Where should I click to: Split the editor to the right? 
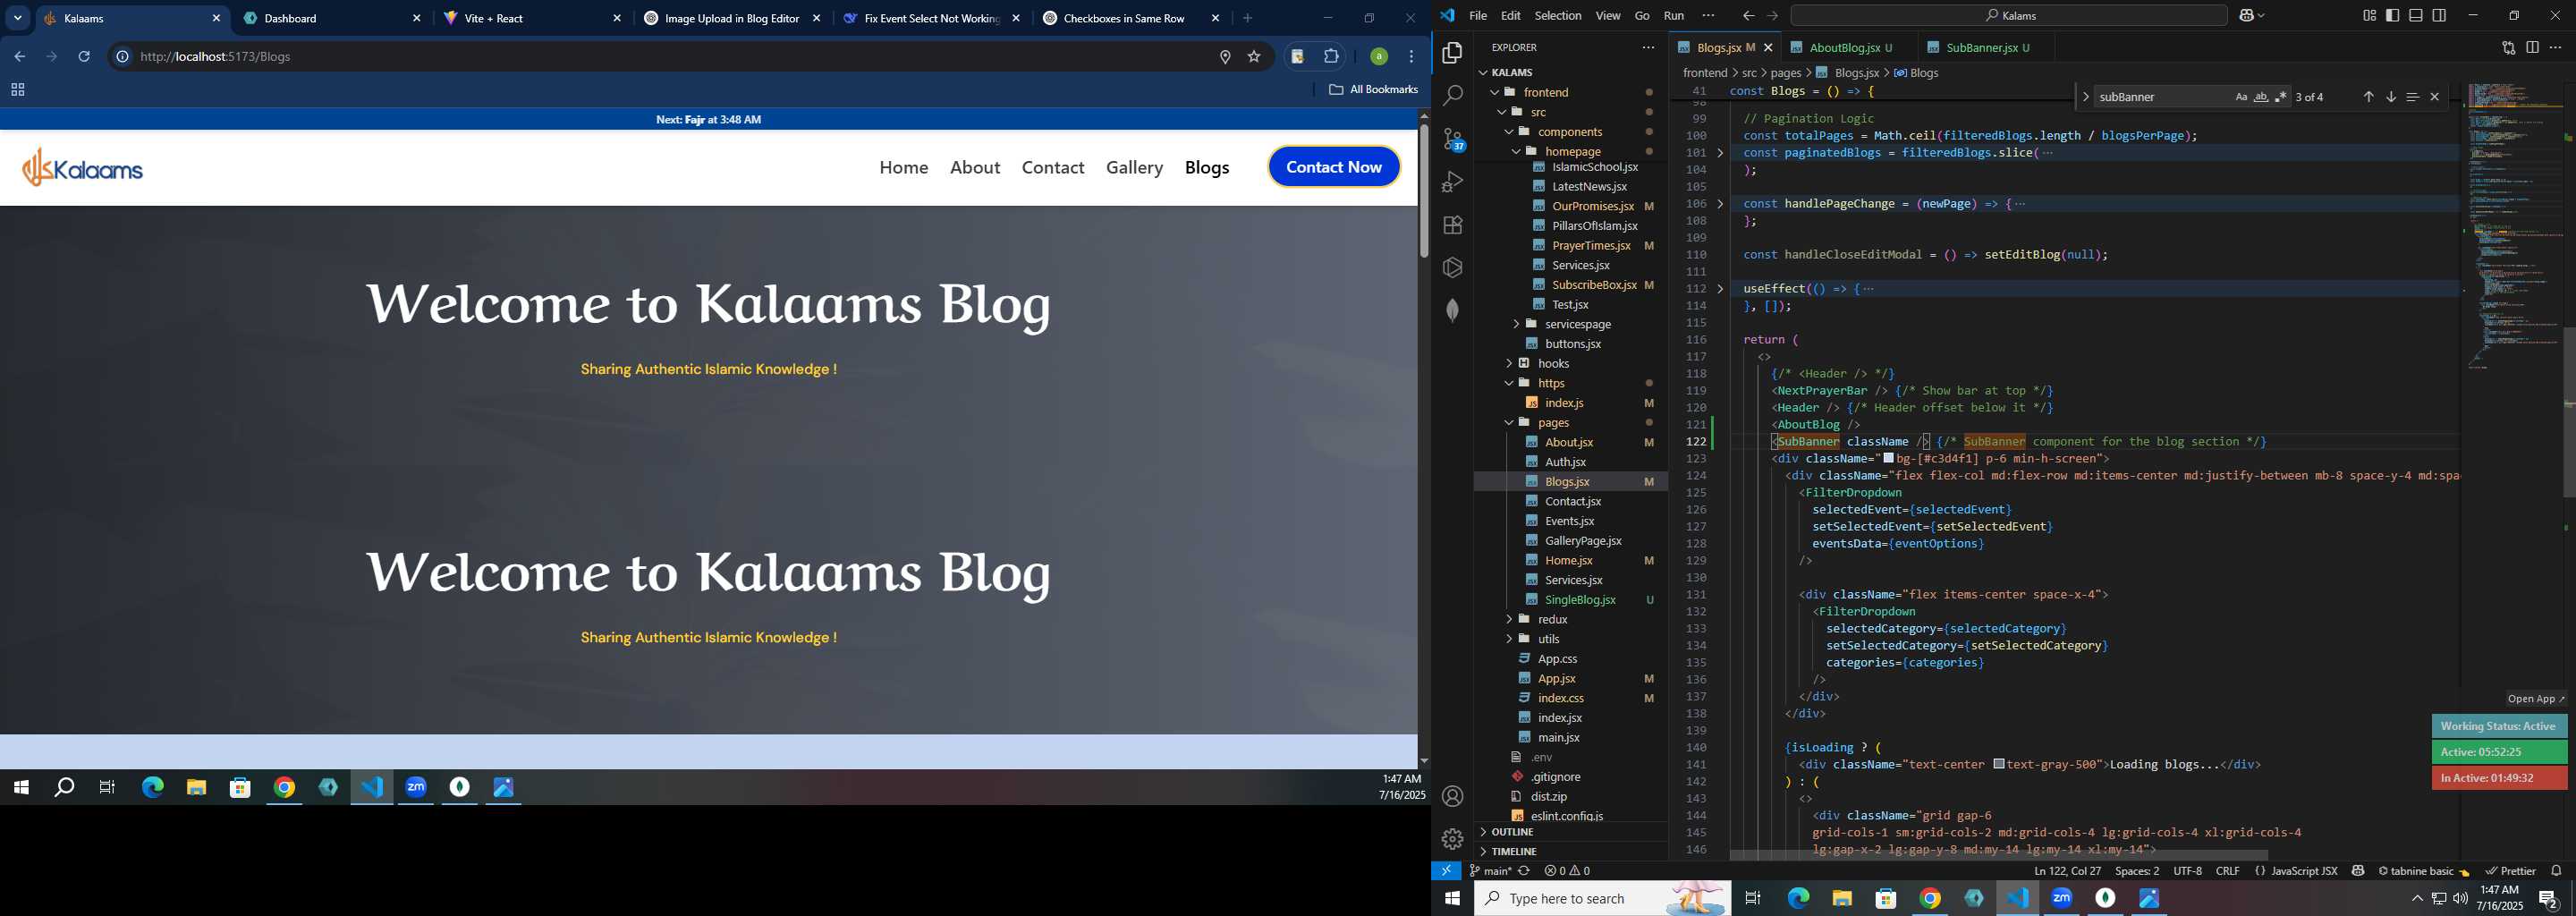click(x=2532, y=47)
